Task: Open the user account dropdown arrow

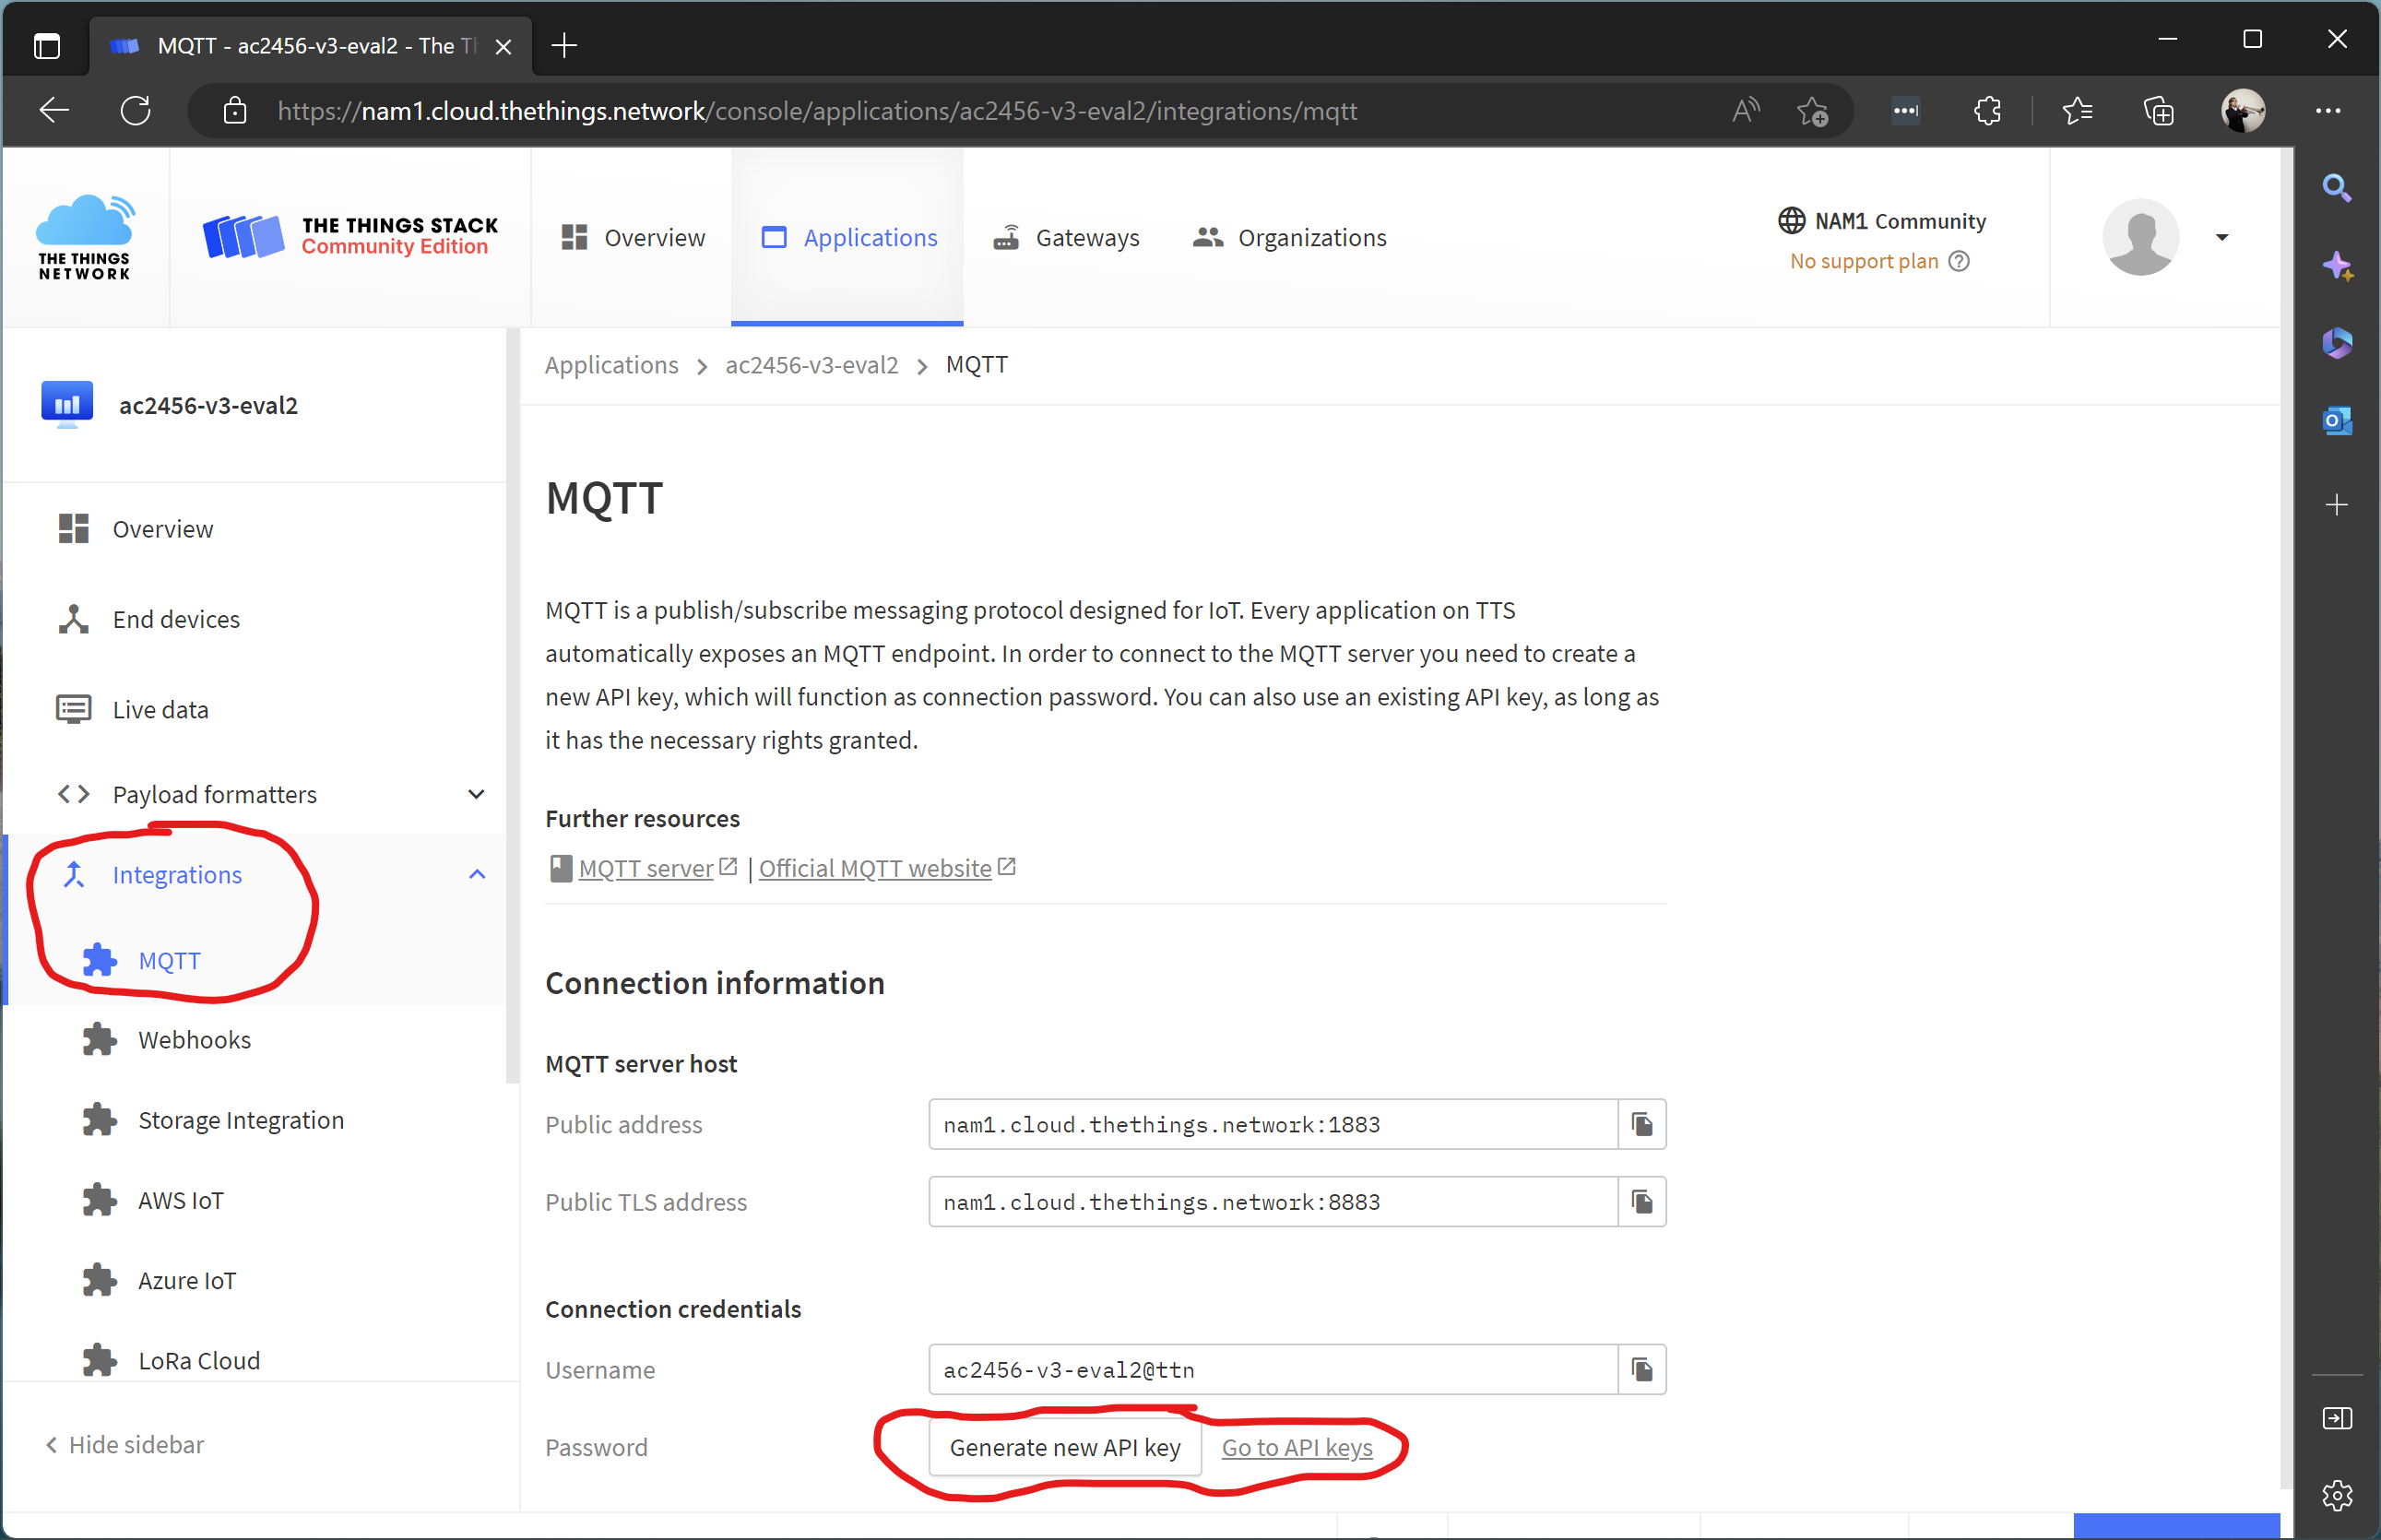Action: click(2221, 237)
